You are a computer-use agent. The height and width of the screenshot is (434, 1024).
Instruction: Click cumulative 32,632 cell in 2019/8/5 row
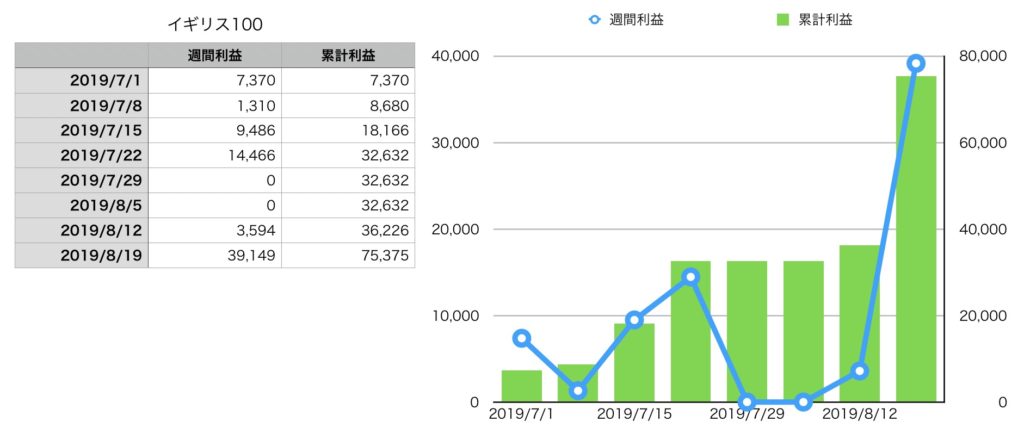pos(348,205)
